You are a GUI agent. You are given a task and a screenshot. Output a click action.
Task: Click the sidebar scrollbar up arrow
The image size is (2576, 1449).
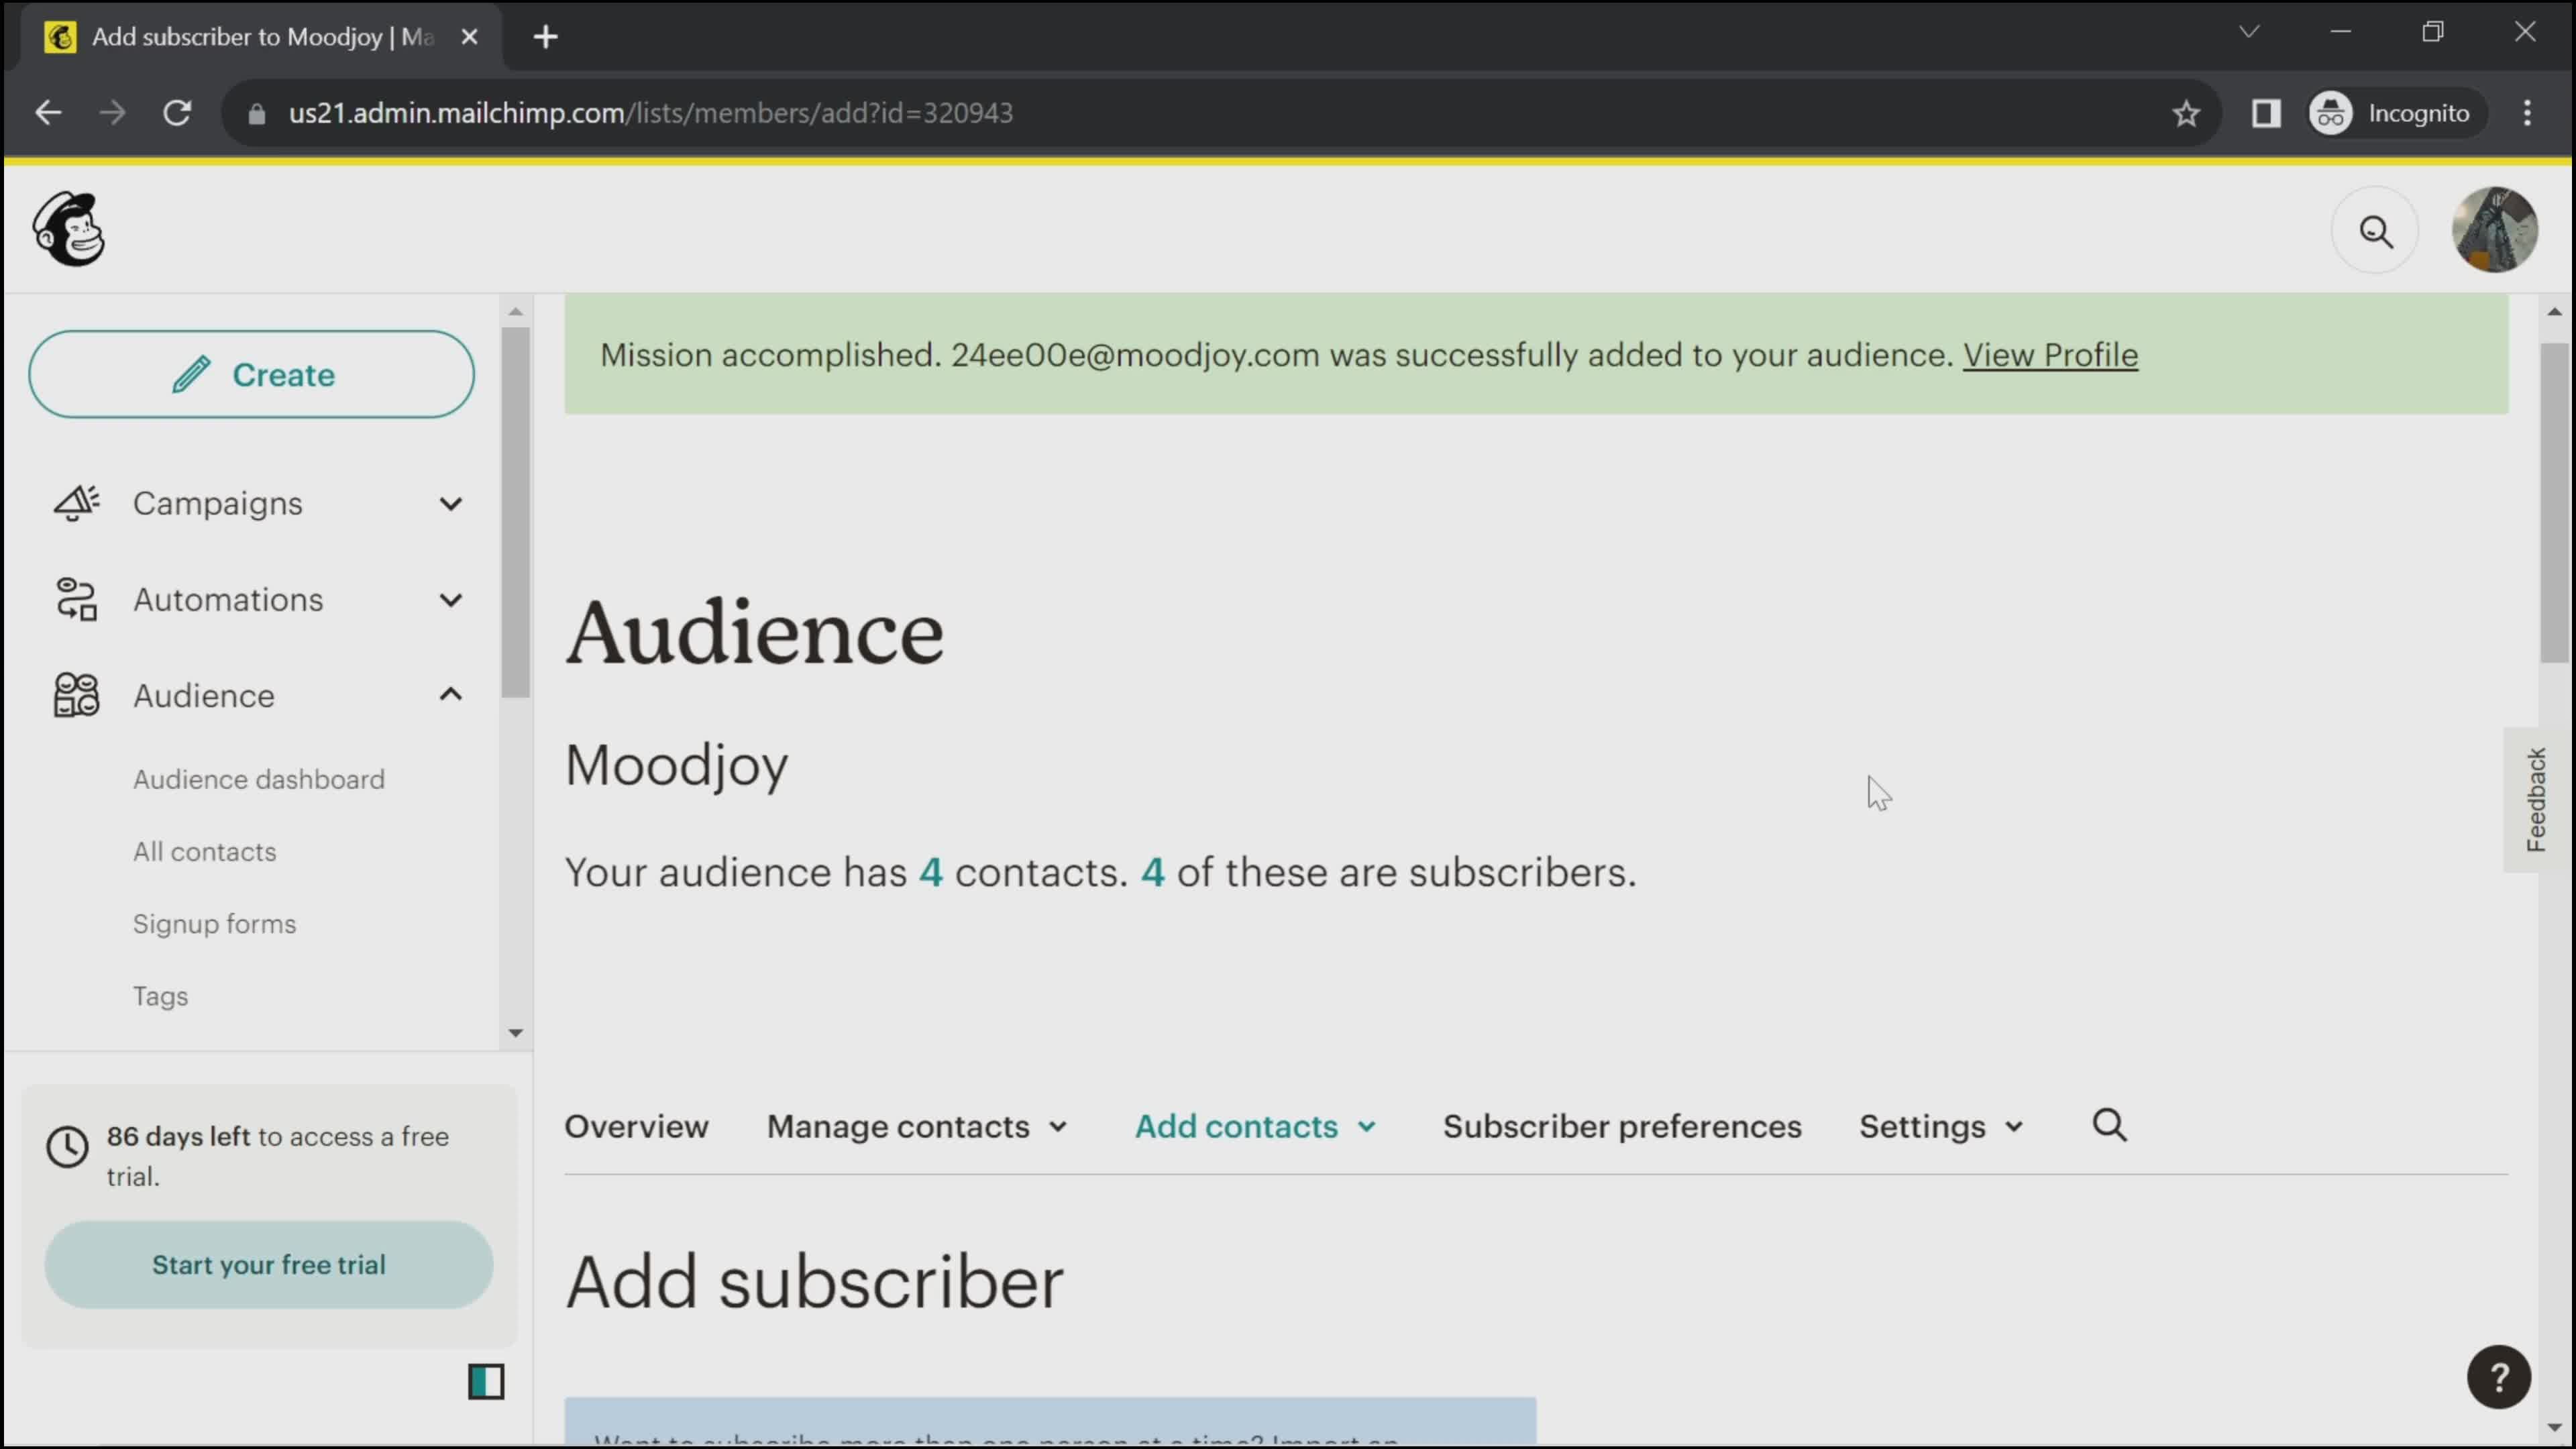(516, 312)
